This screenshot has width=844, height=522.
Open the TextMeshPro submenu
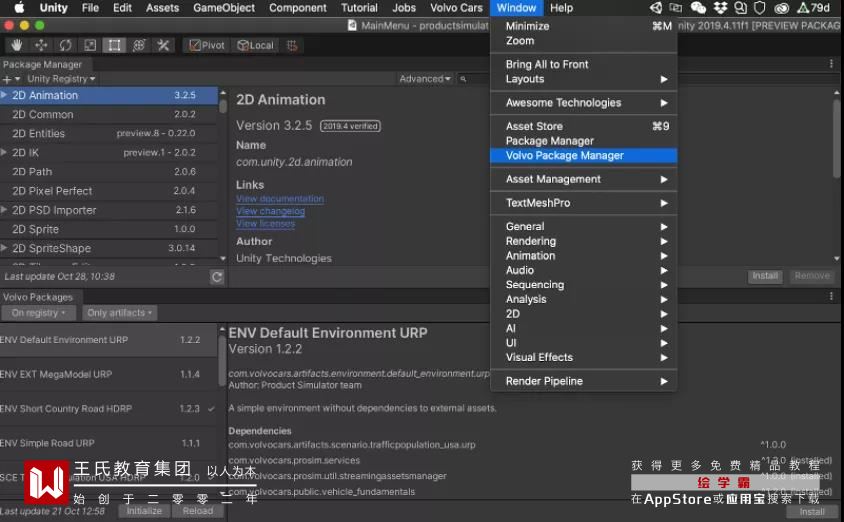pyautogui.click(x=583, y=203)
